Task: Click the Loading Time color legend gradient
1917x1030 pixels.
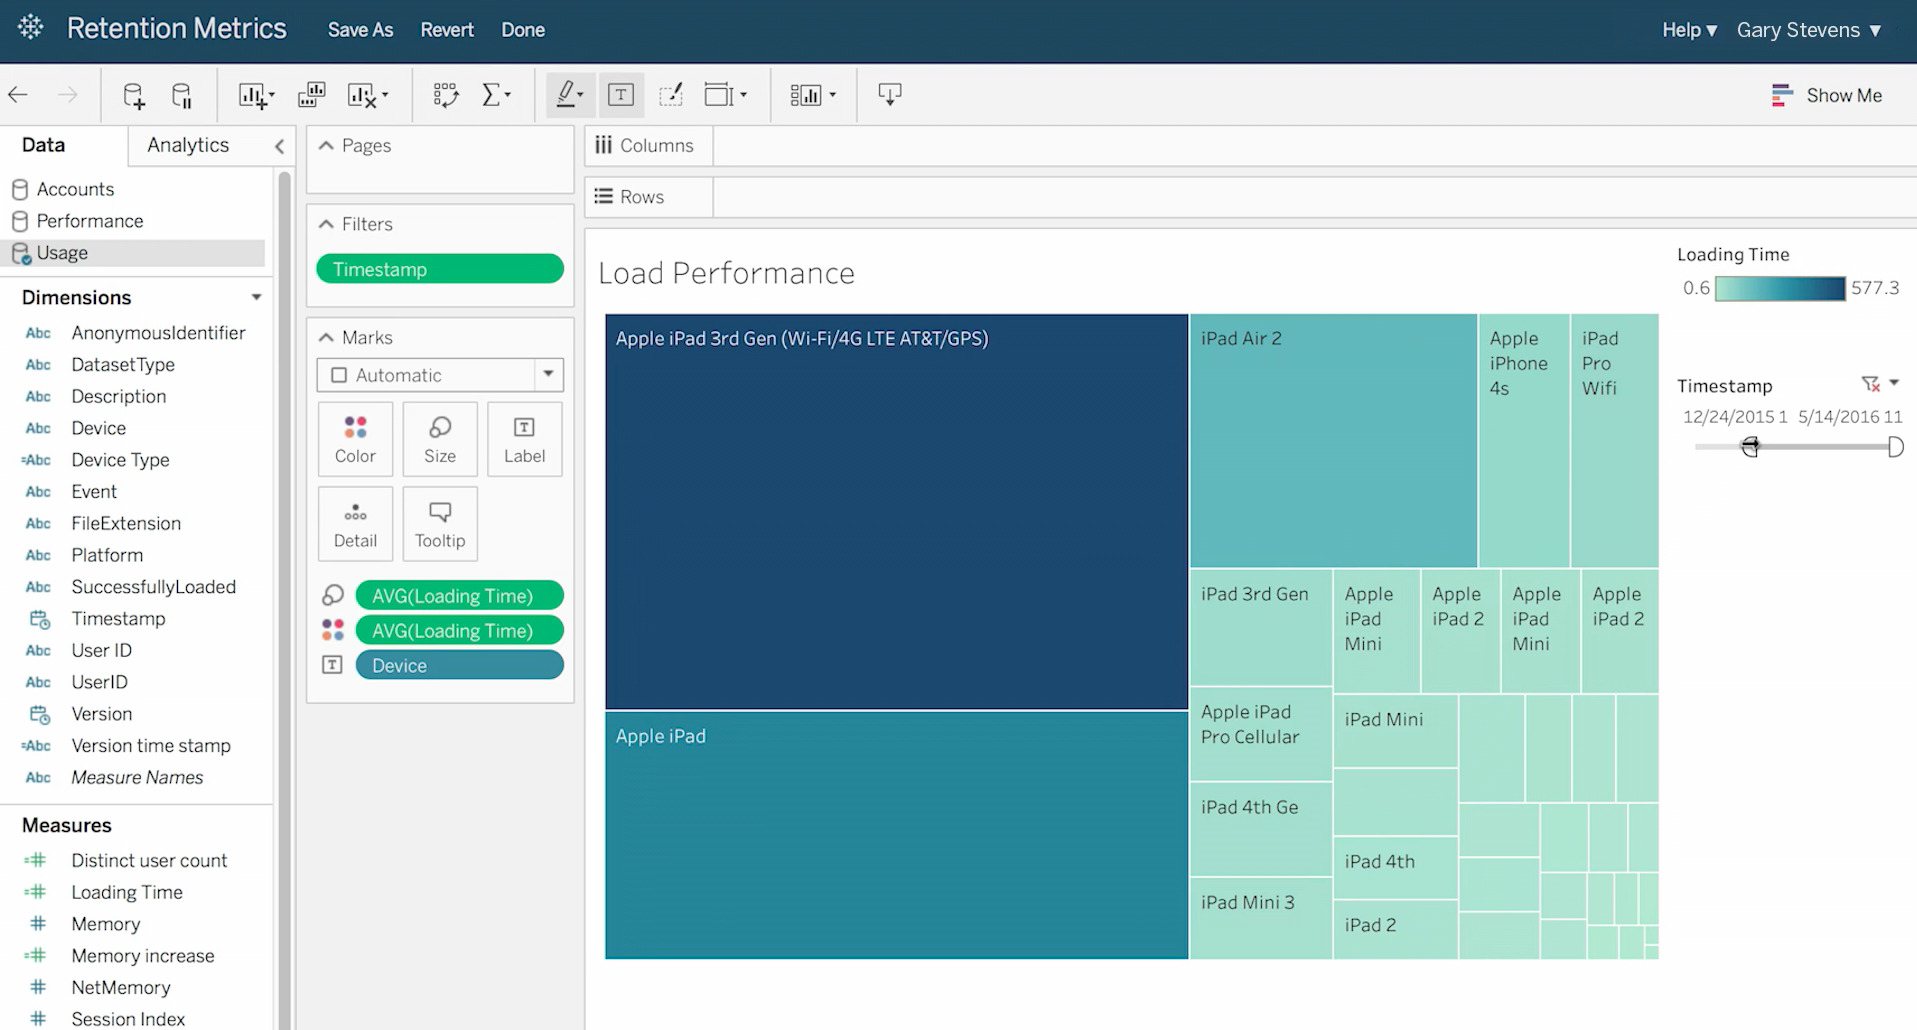Action: click(1780, 289)
